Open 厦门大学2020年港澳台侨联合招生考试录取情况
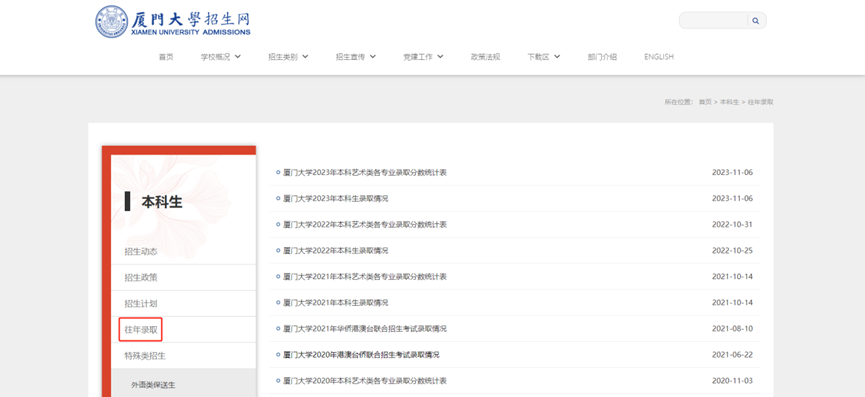 pyautogui.click(x=361, y=355)
